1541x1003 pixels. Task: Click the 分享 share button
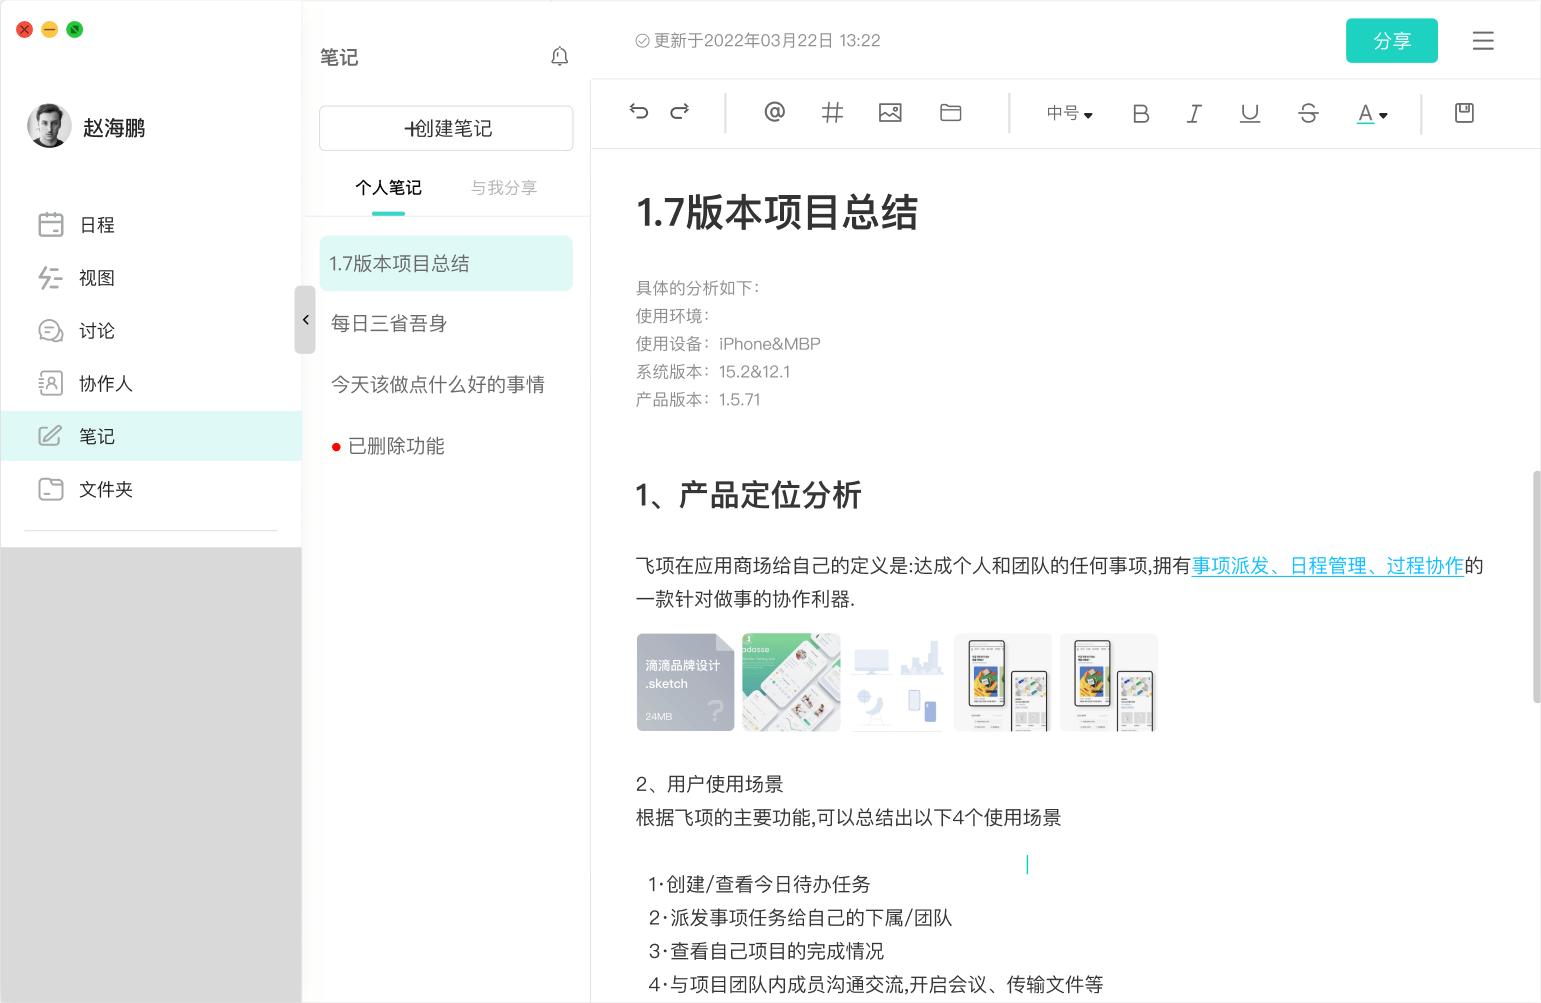click(1392, 40)
